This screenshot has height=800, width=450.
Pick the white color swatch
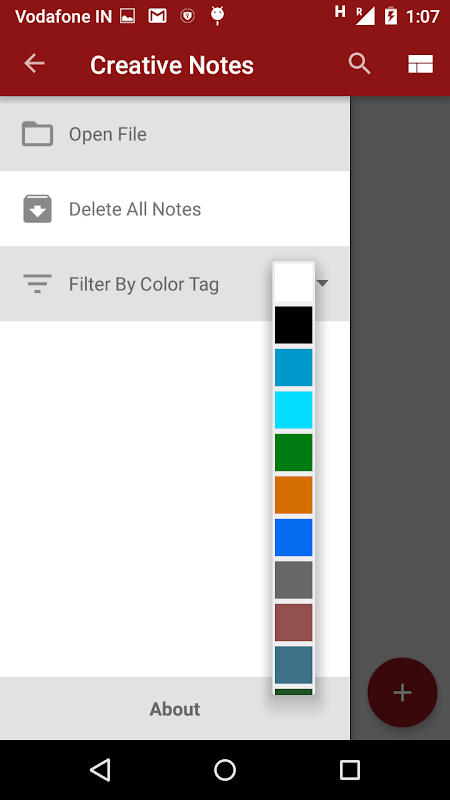click(293, 282)
